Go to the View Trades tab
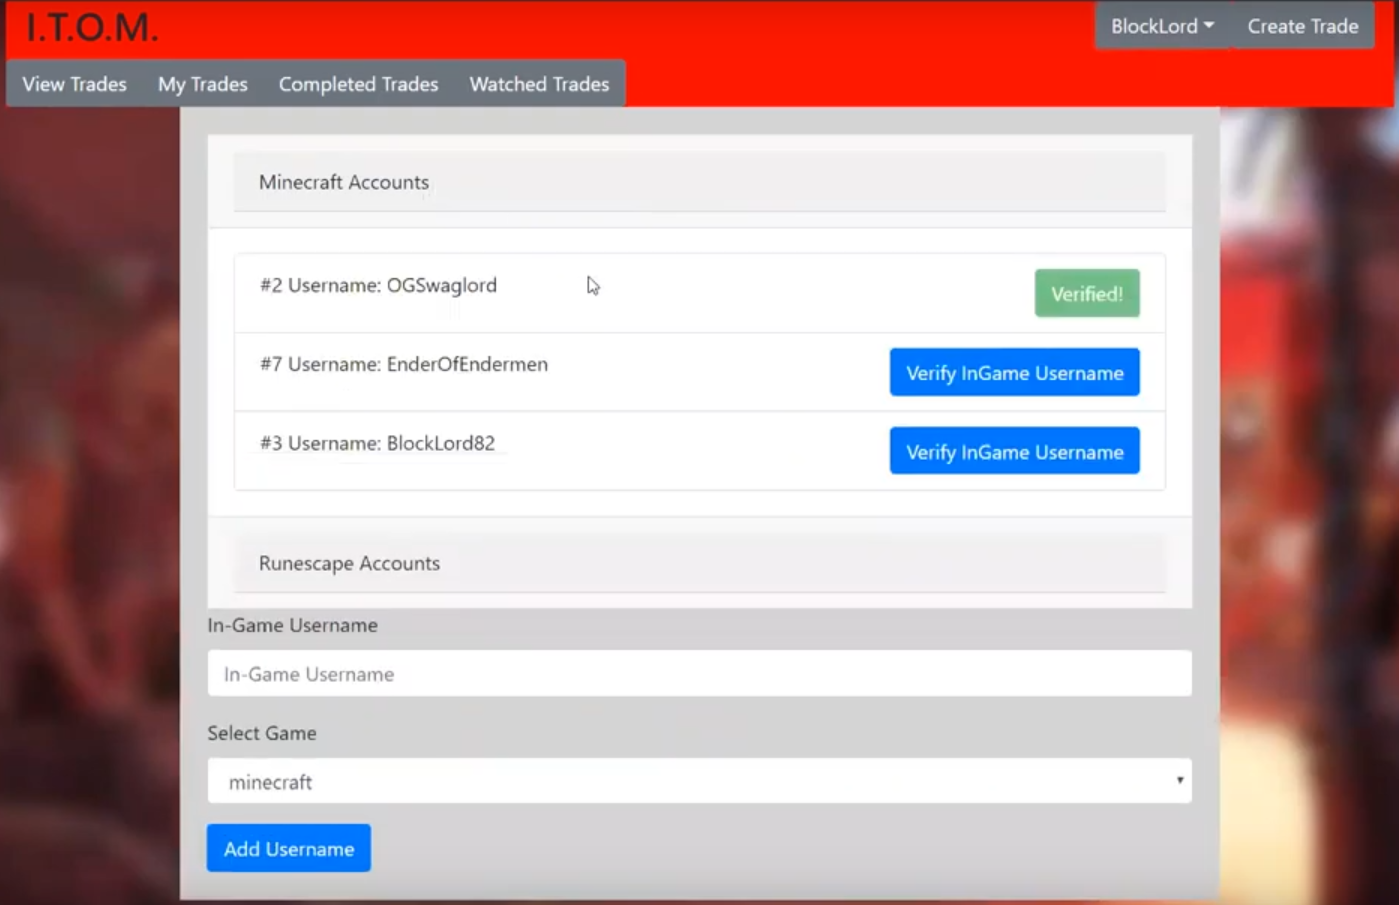Image resolution: width=1399 pixels, height=905 pixels. pyautogui.click(x=75, y=84)
